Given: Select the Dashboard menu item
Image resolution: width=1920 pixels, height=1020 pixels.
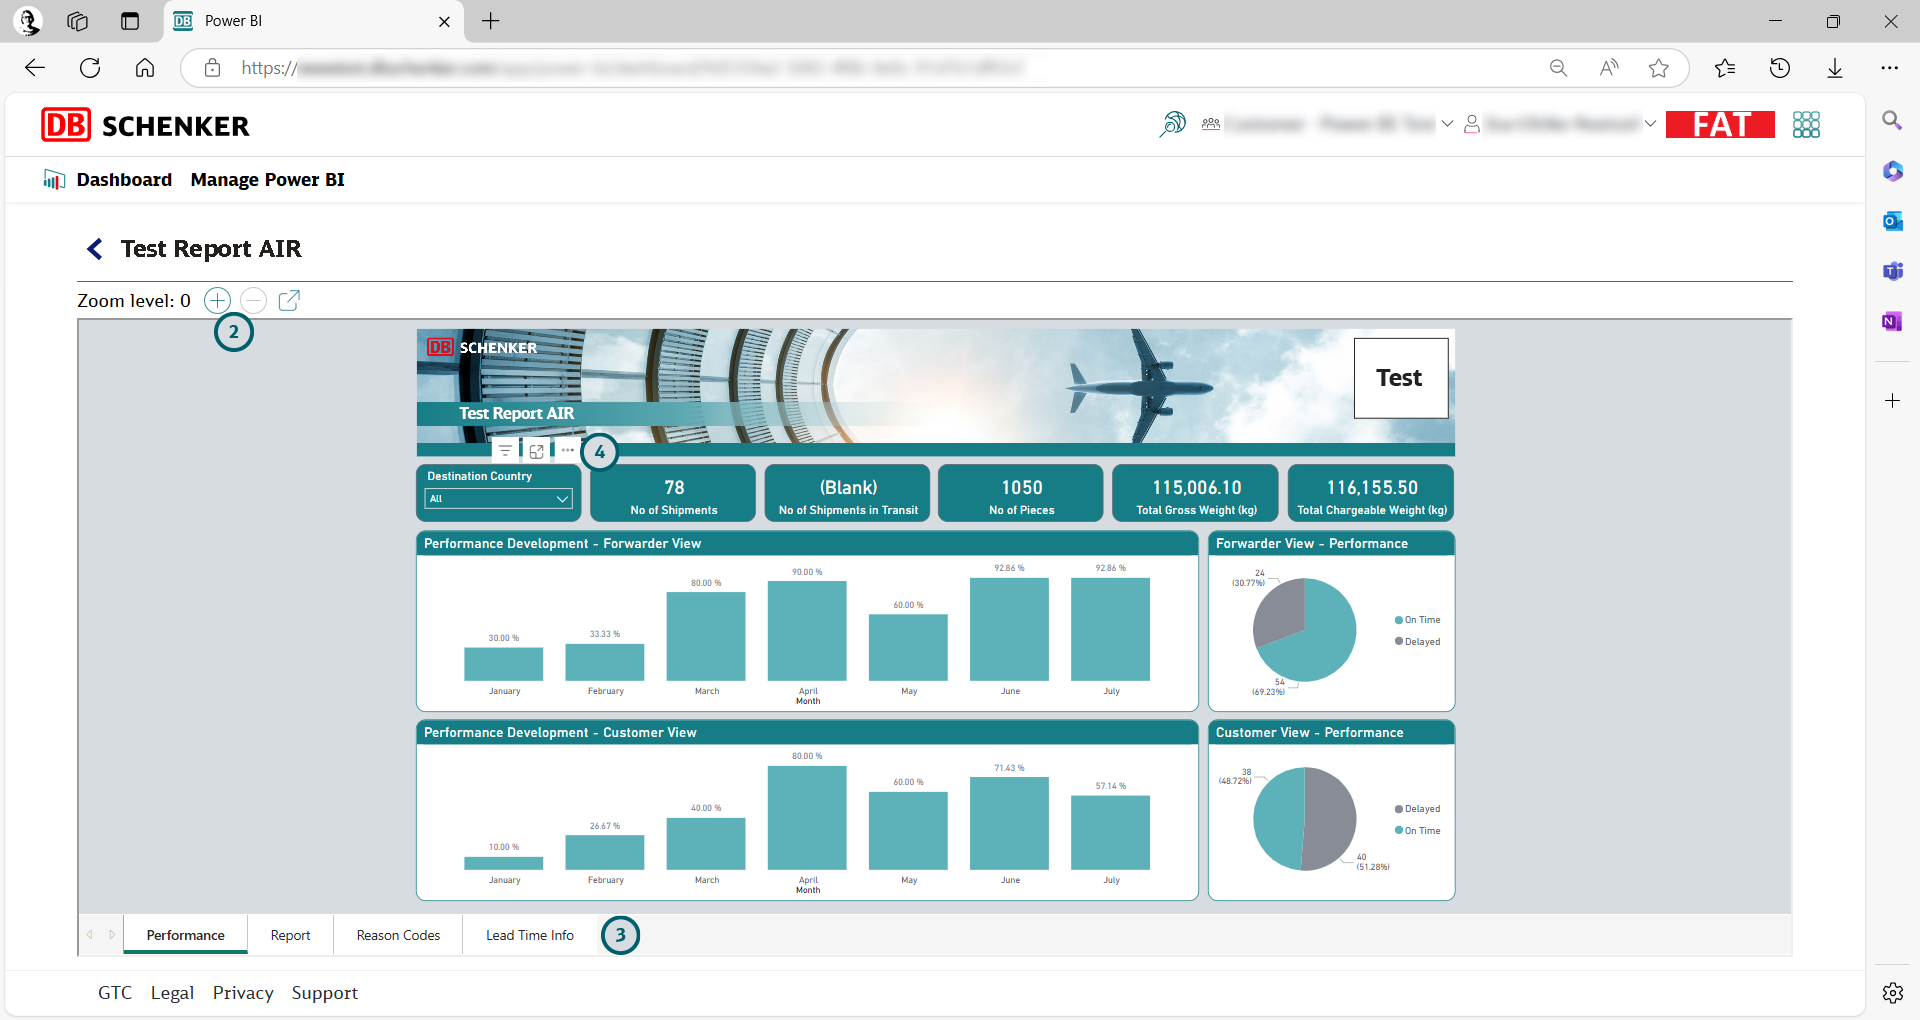Looking at the screenshot, I should (x=124, y=180).
